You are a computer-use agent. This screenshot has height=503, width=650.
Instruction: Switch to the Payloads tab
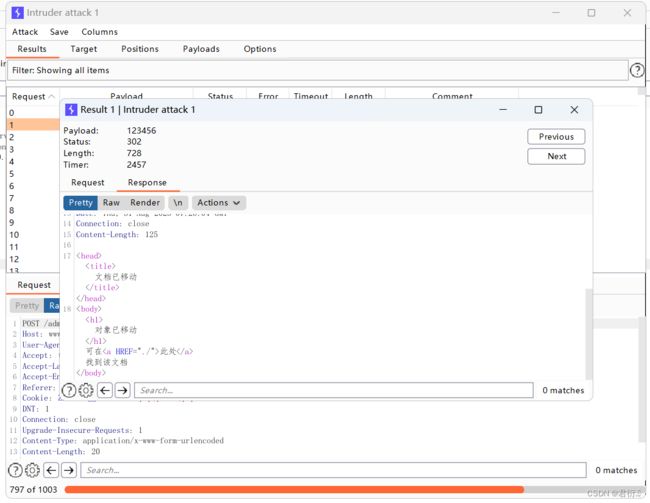click(x=201, y=49)
